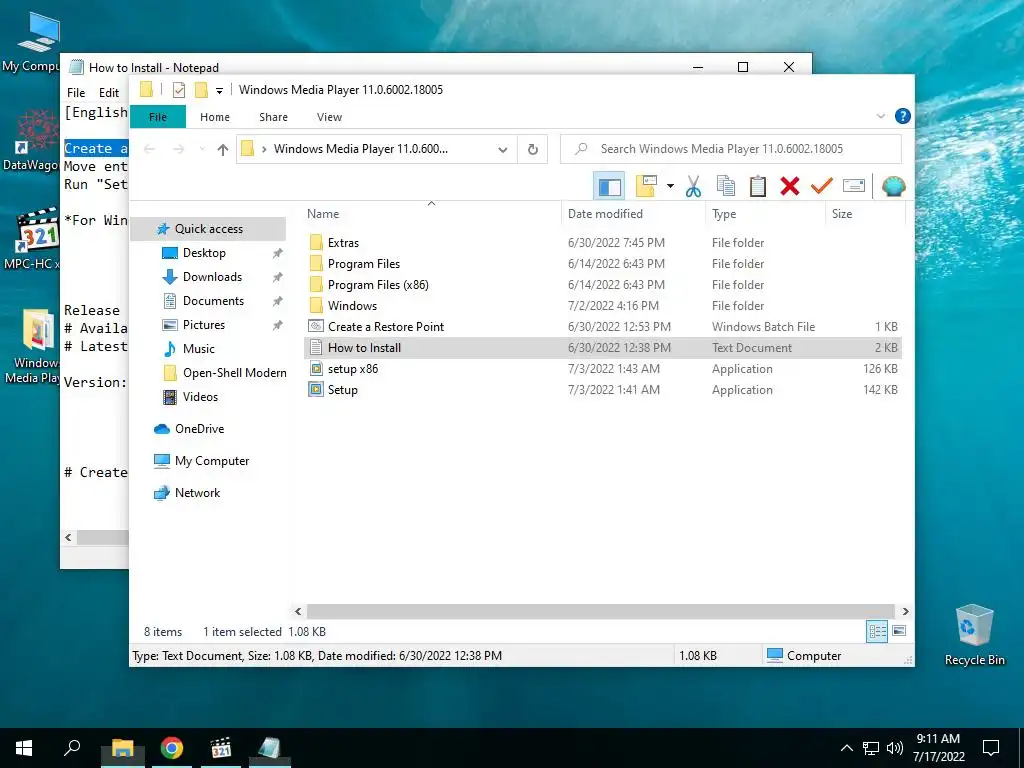Open Pictures in the navigation pane
Viewport: 1024px width, 768px height.
[204, 325]
